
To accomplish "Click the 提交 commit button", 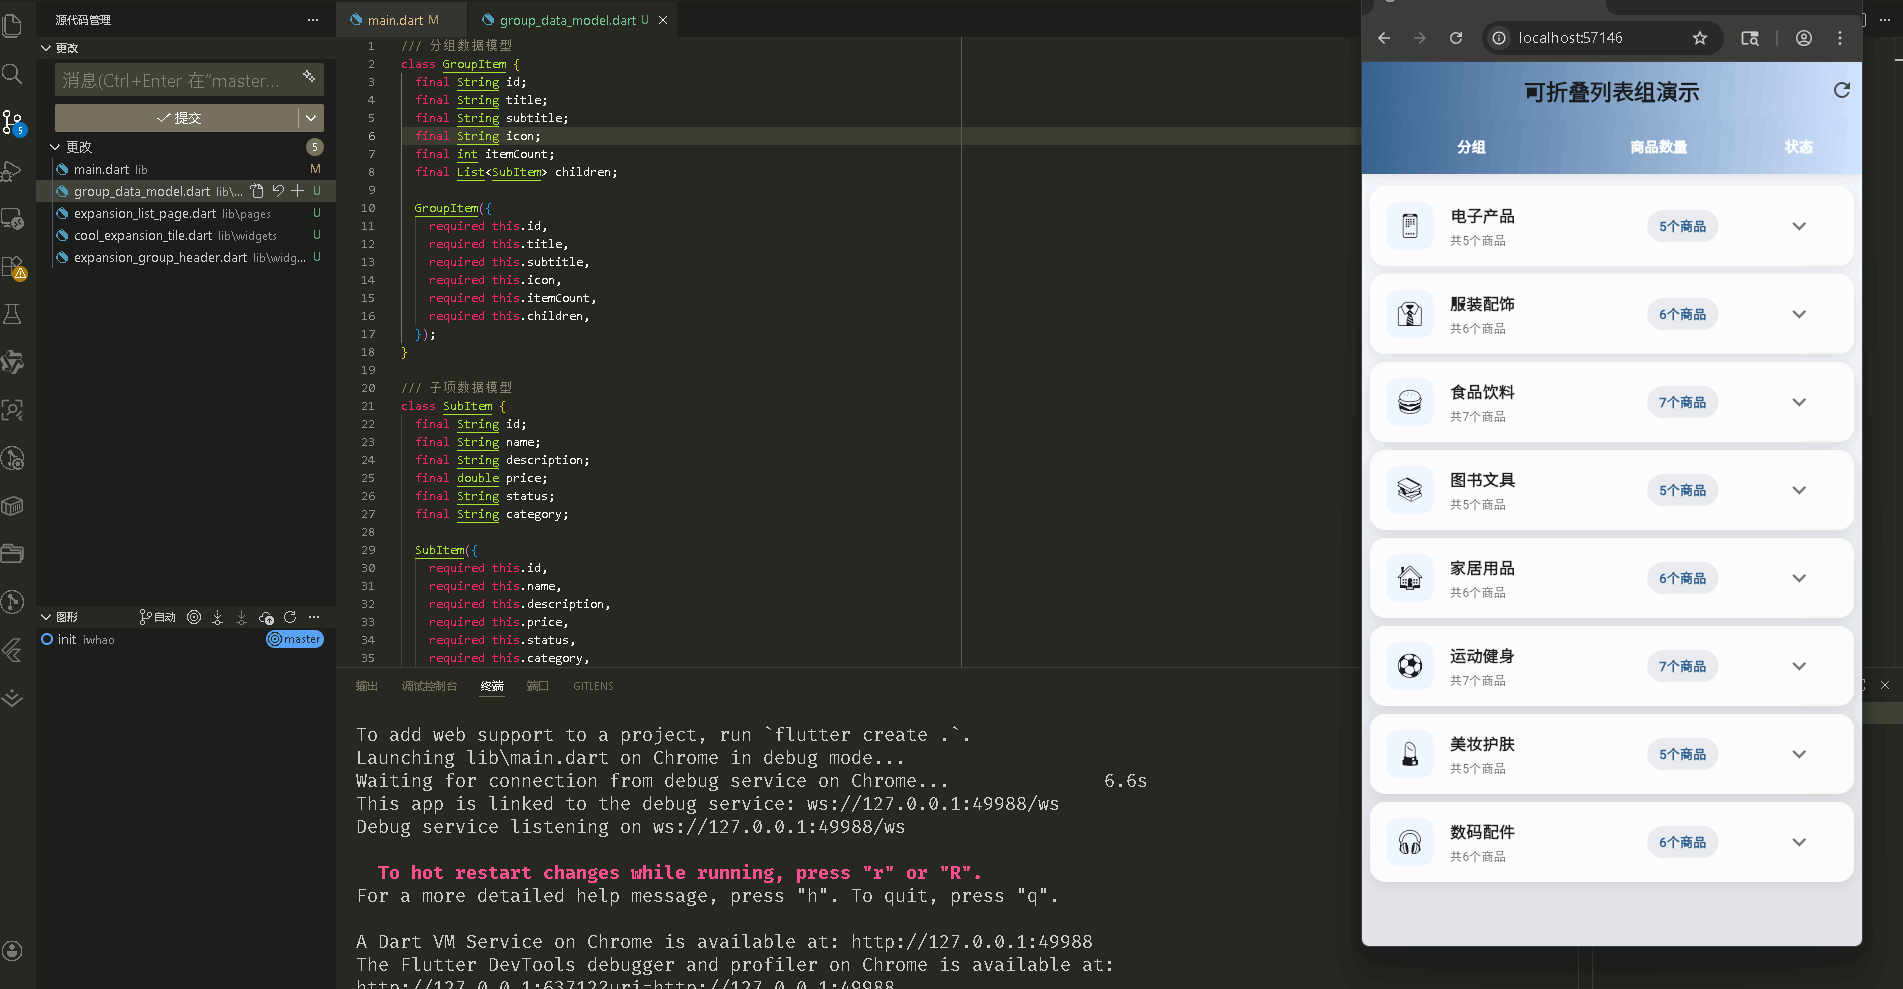I will point(180,118).
